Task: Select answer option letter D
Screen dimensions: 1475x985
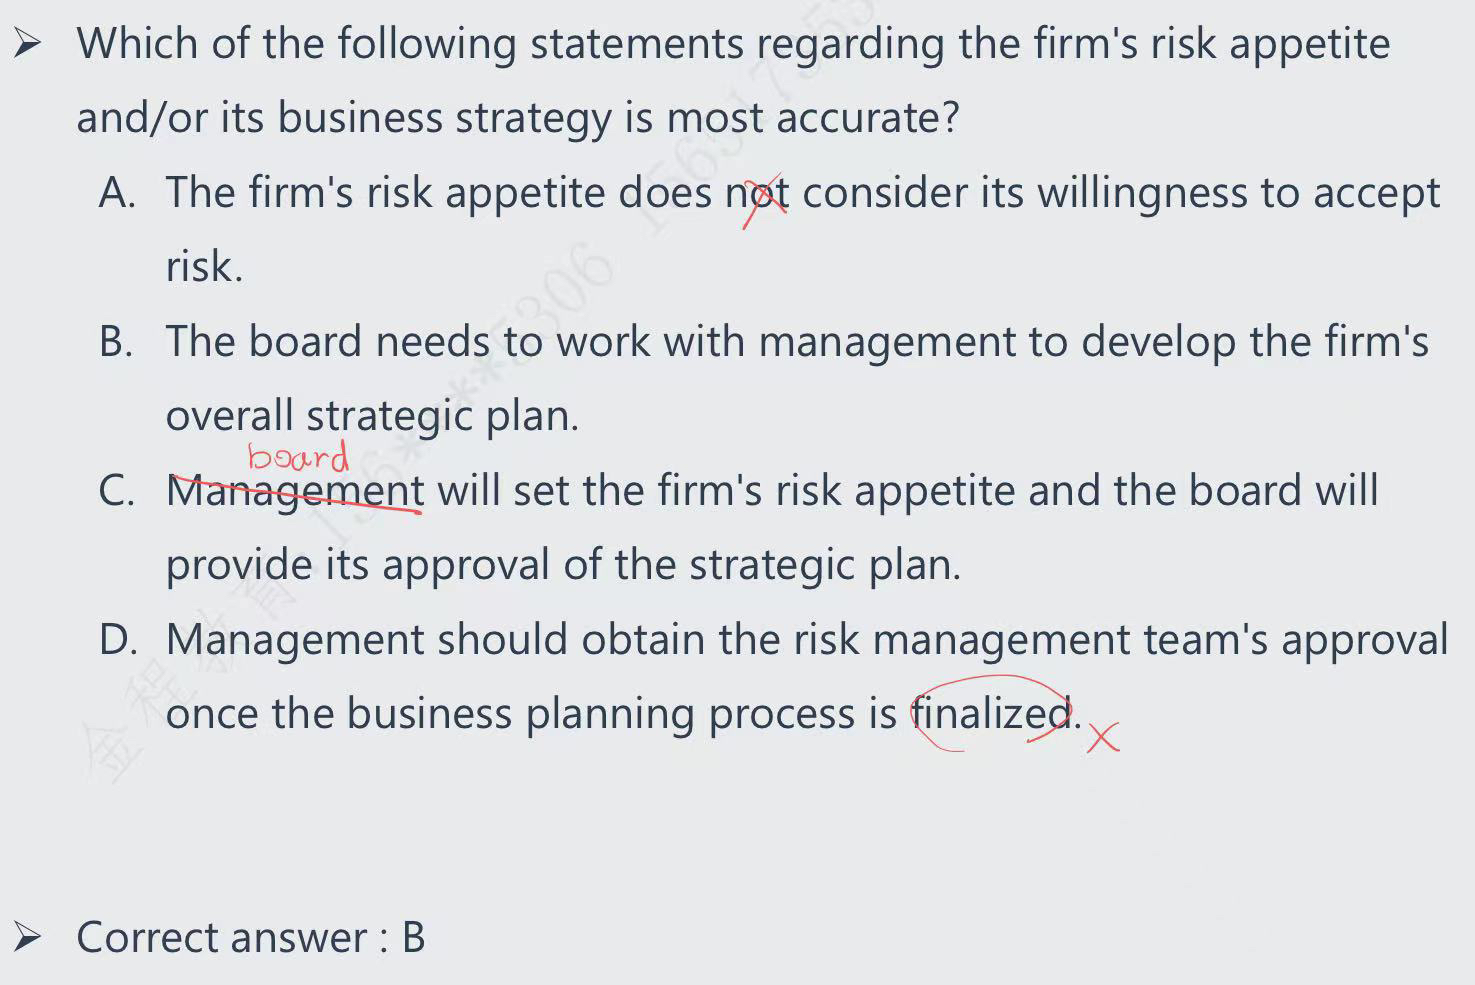Action: coord(118,639)
